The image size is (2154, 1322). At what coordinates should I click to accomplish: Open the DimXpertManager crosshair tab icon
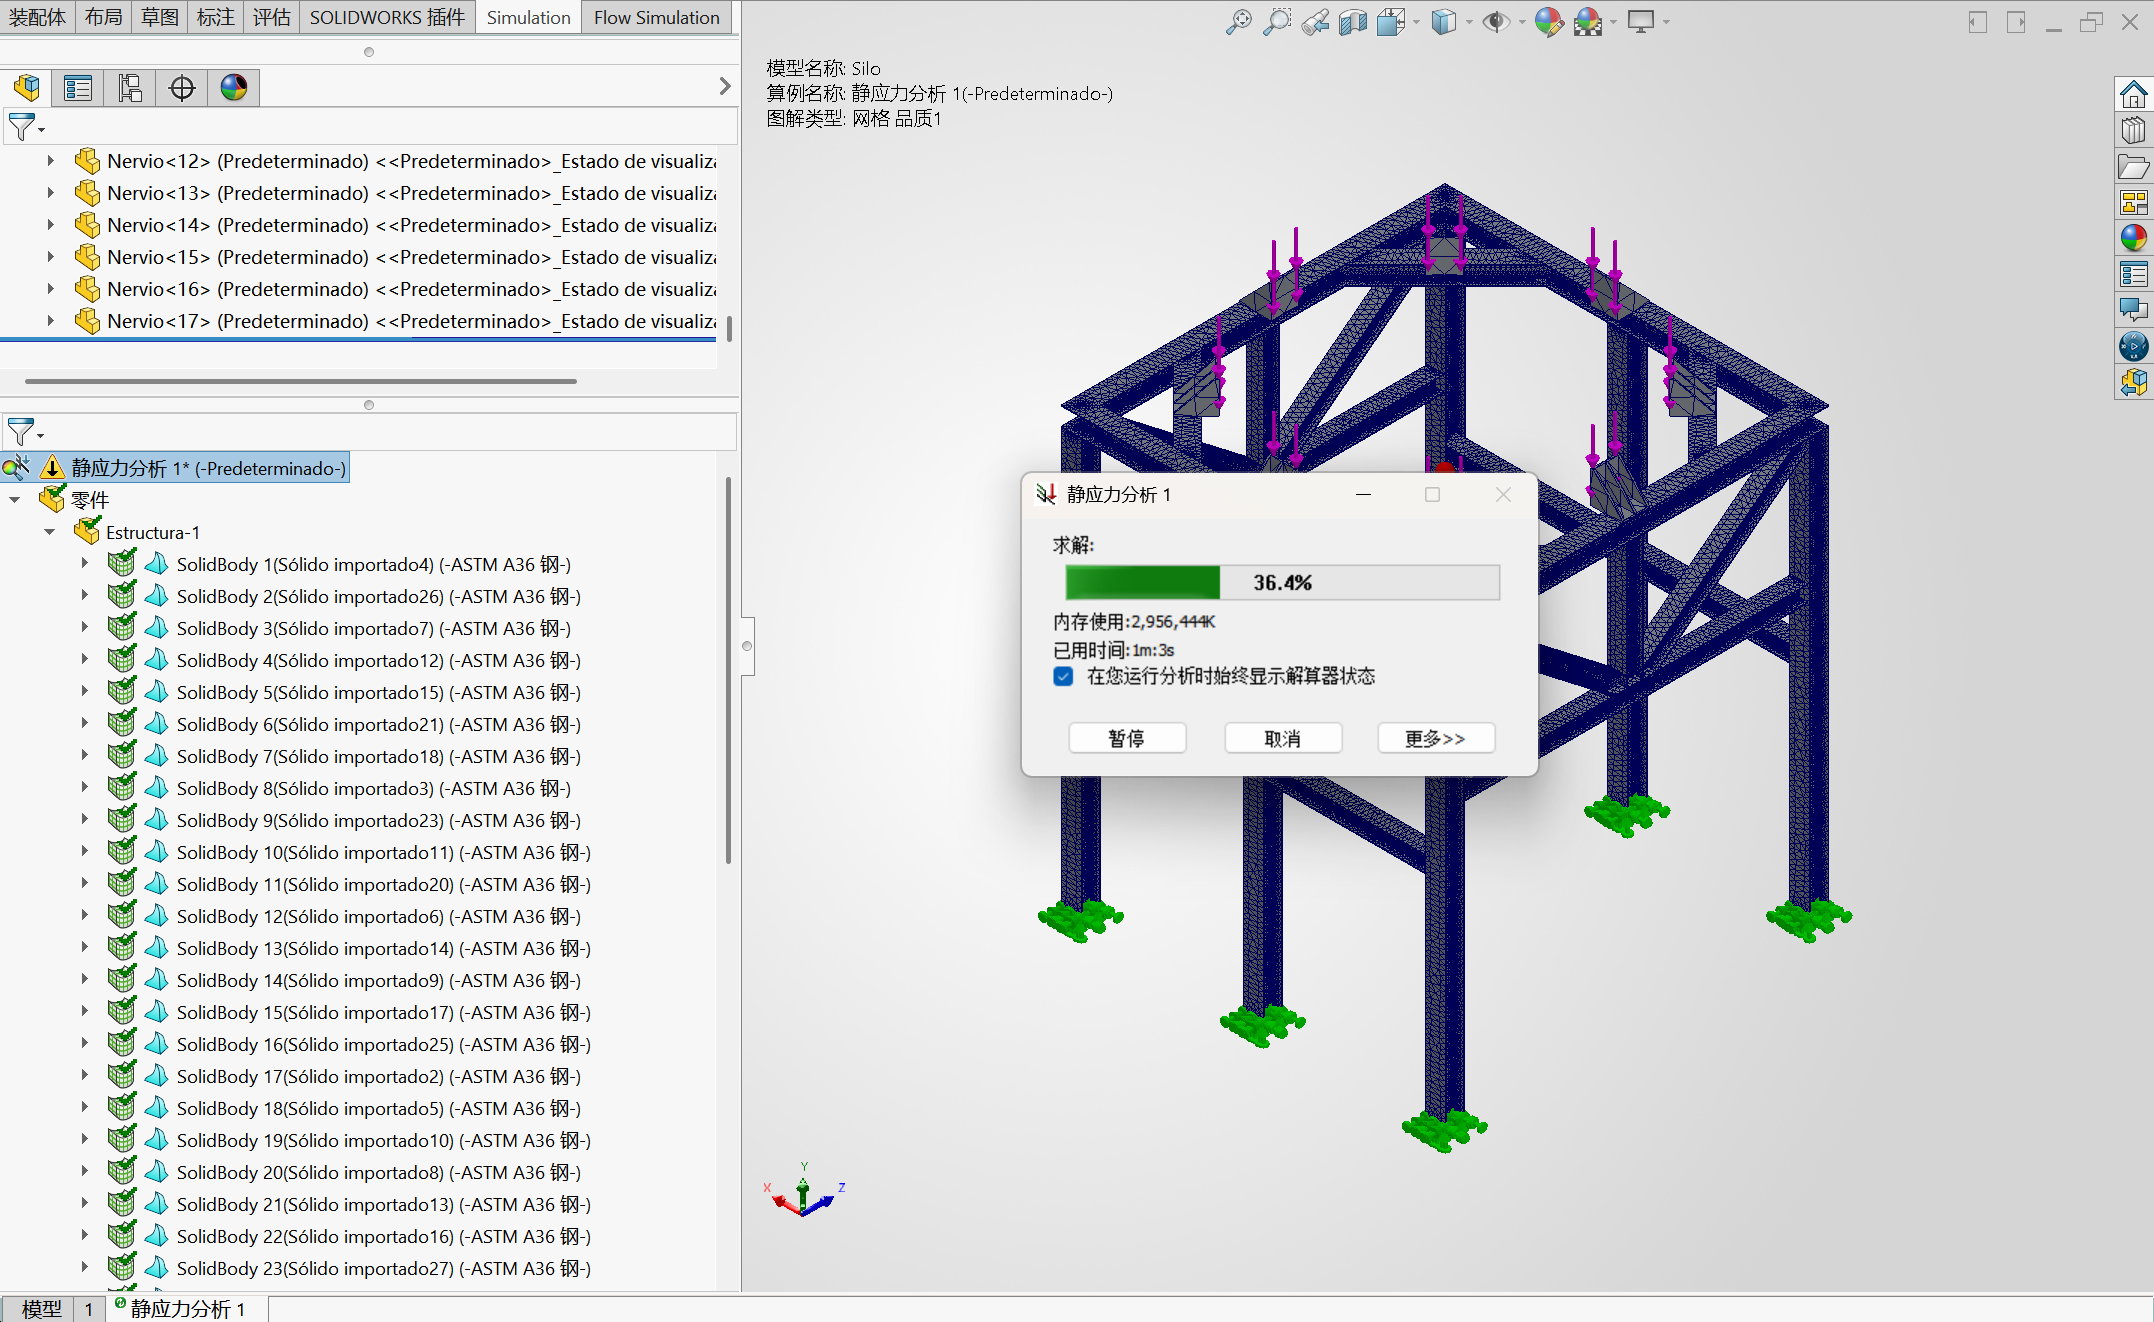(182, 88)
